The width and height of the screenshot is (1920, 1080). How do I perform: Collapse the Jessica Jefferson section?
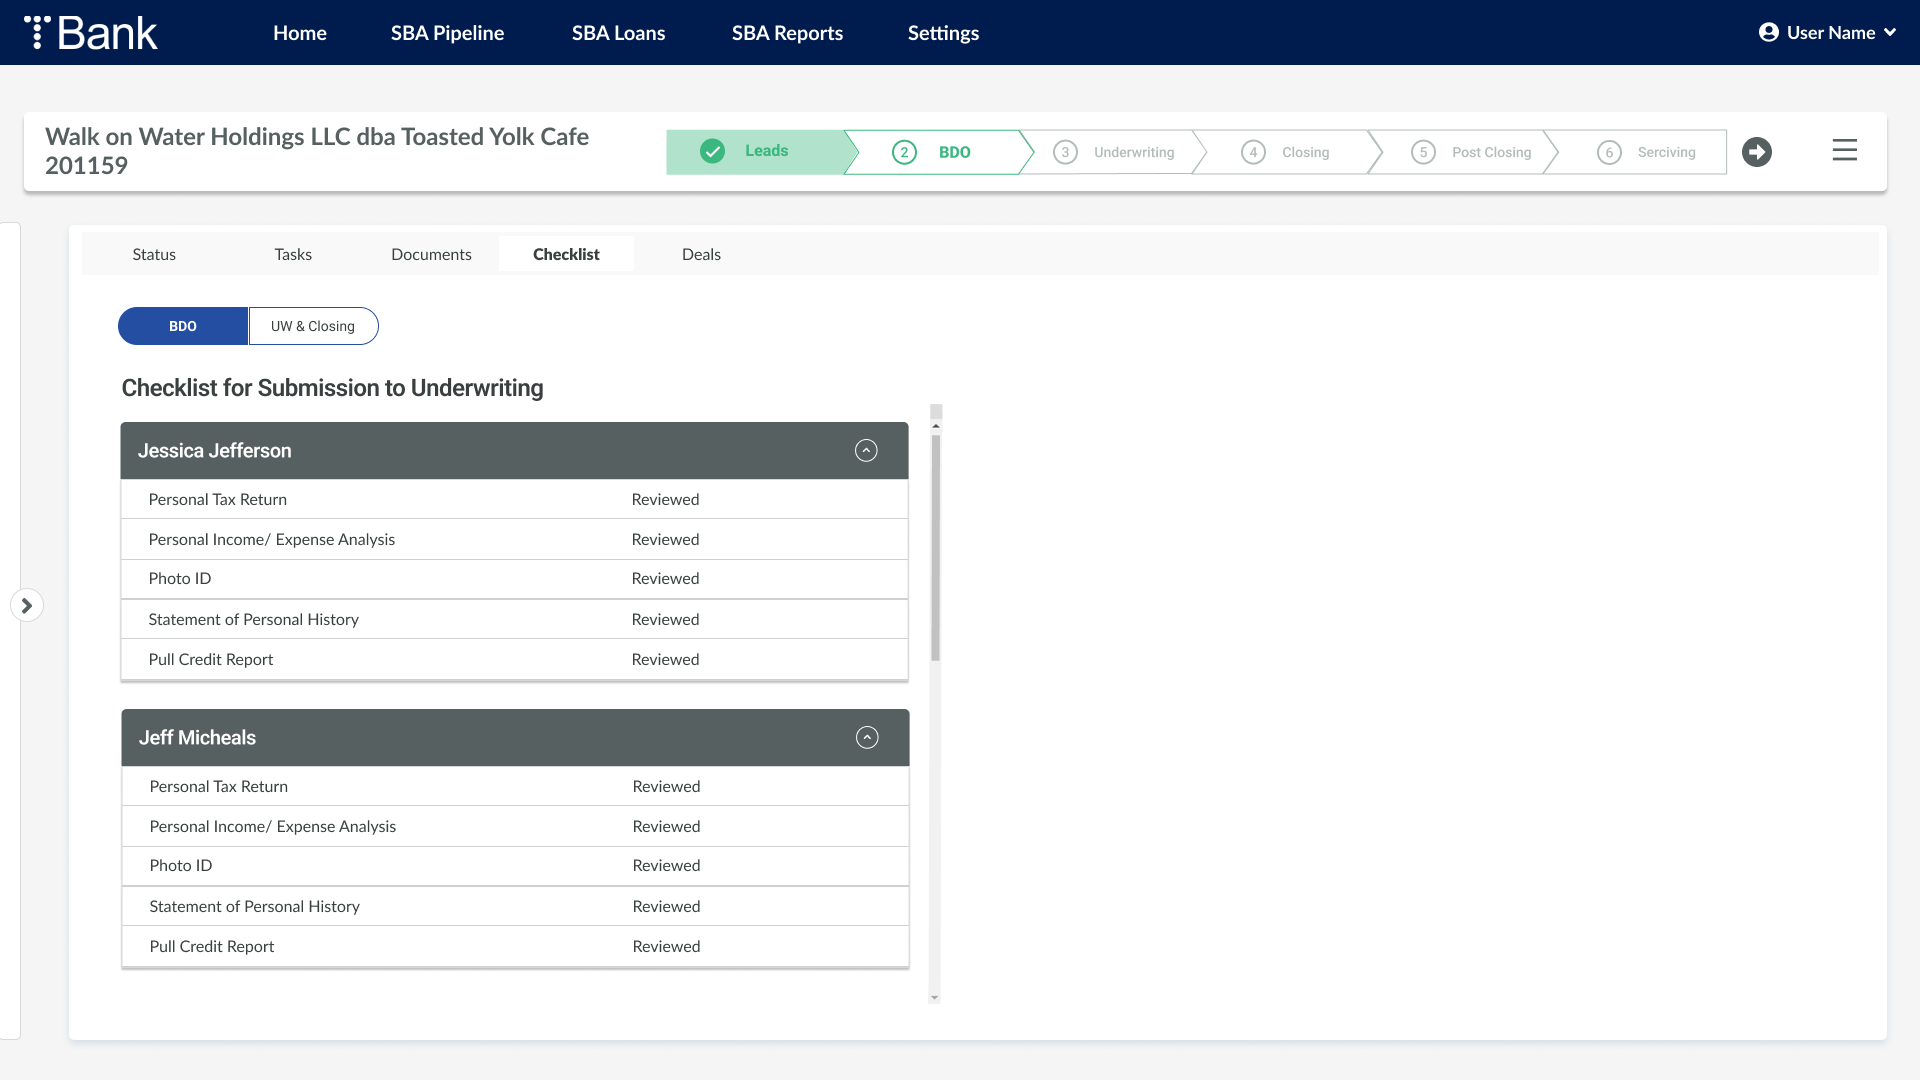866,451
